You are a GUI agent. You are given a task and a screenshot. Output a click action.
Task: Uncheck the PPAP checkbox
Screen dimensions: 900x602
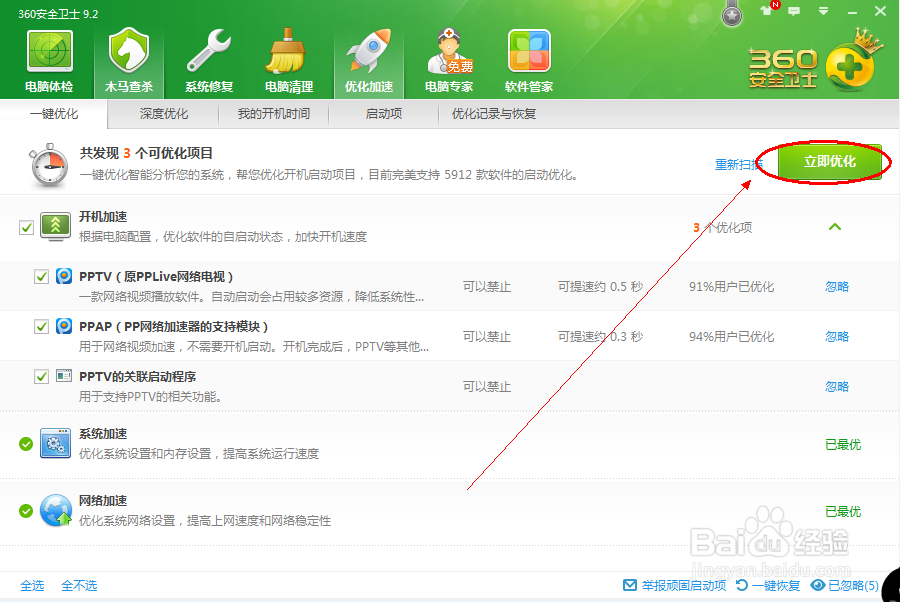coord(41,327)
